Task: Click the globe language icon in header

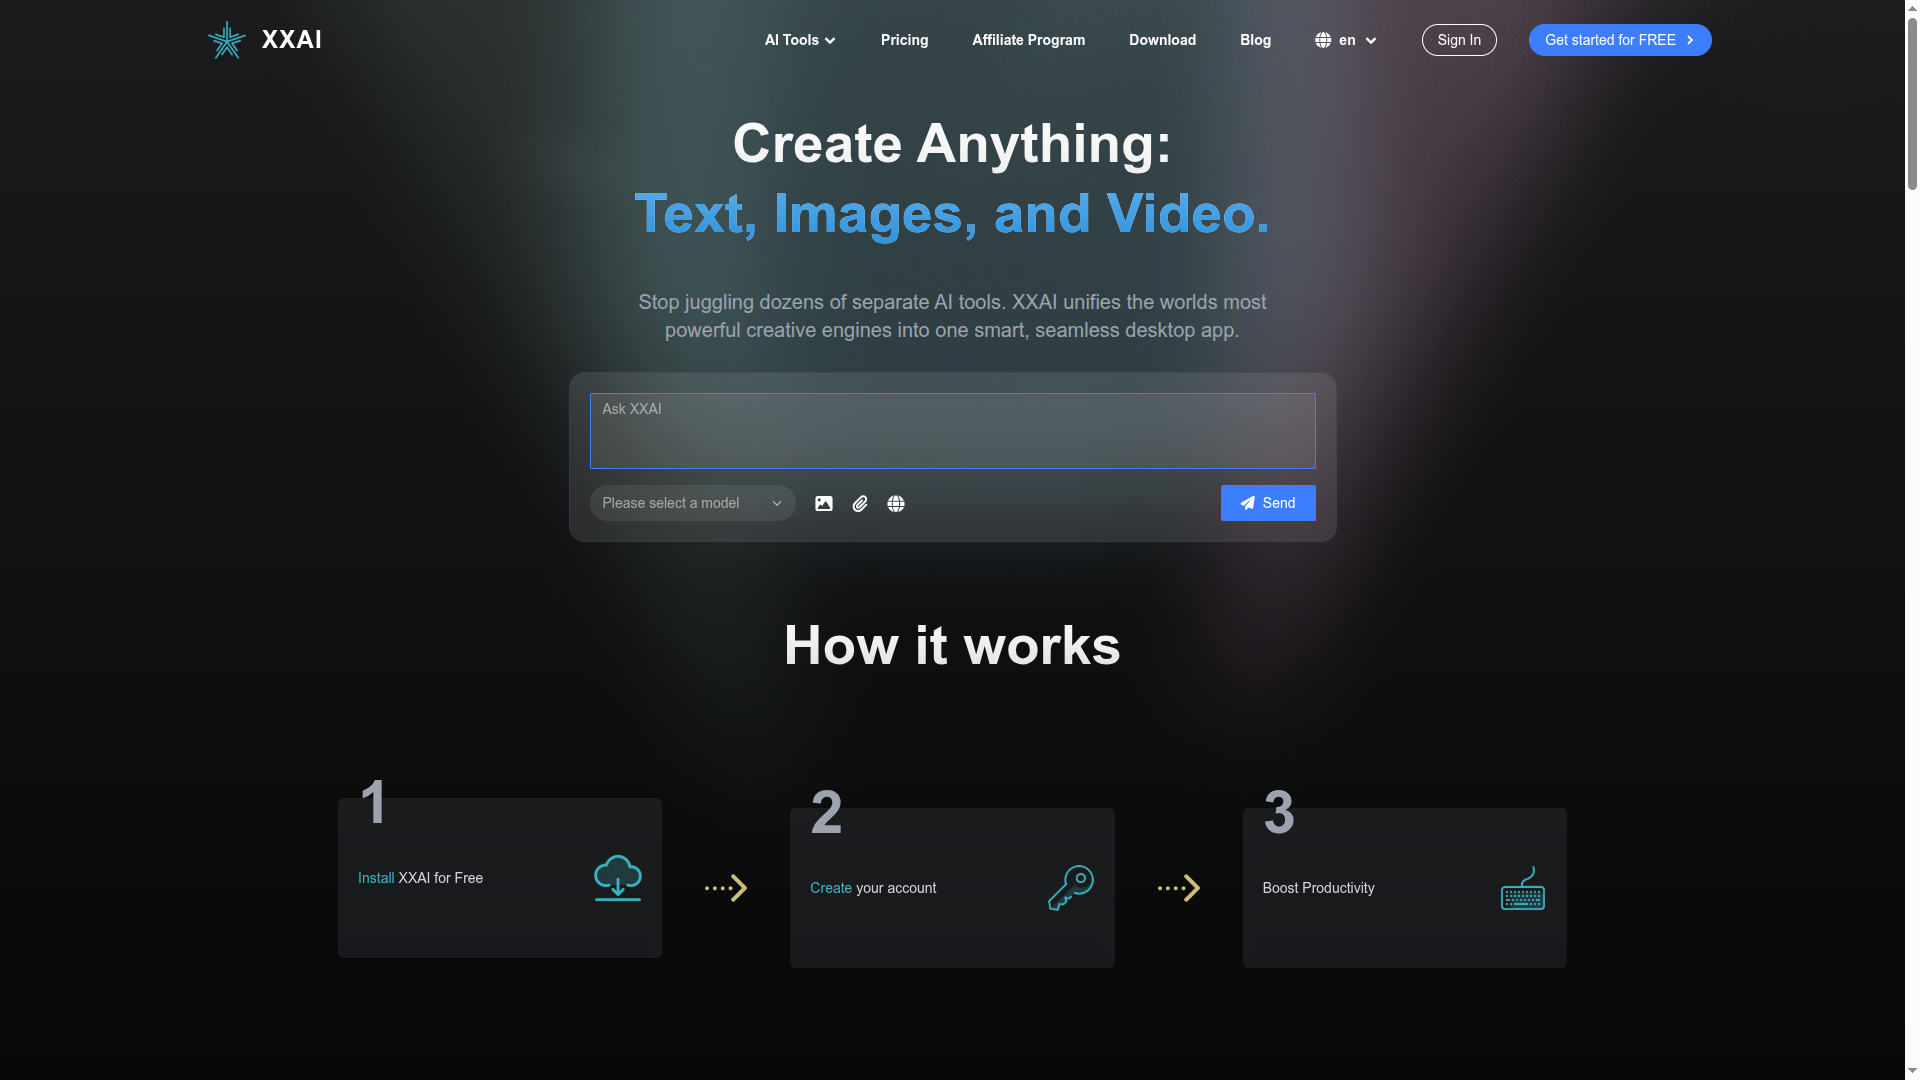Action: coord(1323,40)
